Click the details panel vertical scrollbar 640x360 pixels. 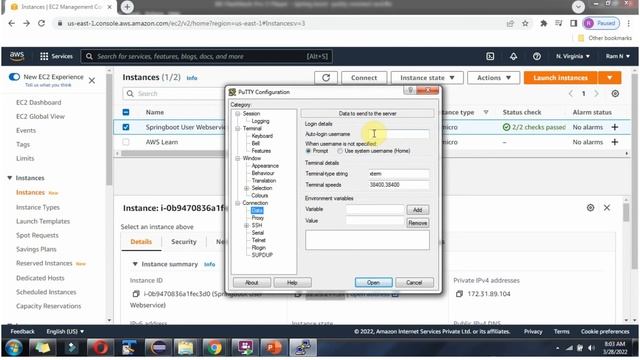626,212
